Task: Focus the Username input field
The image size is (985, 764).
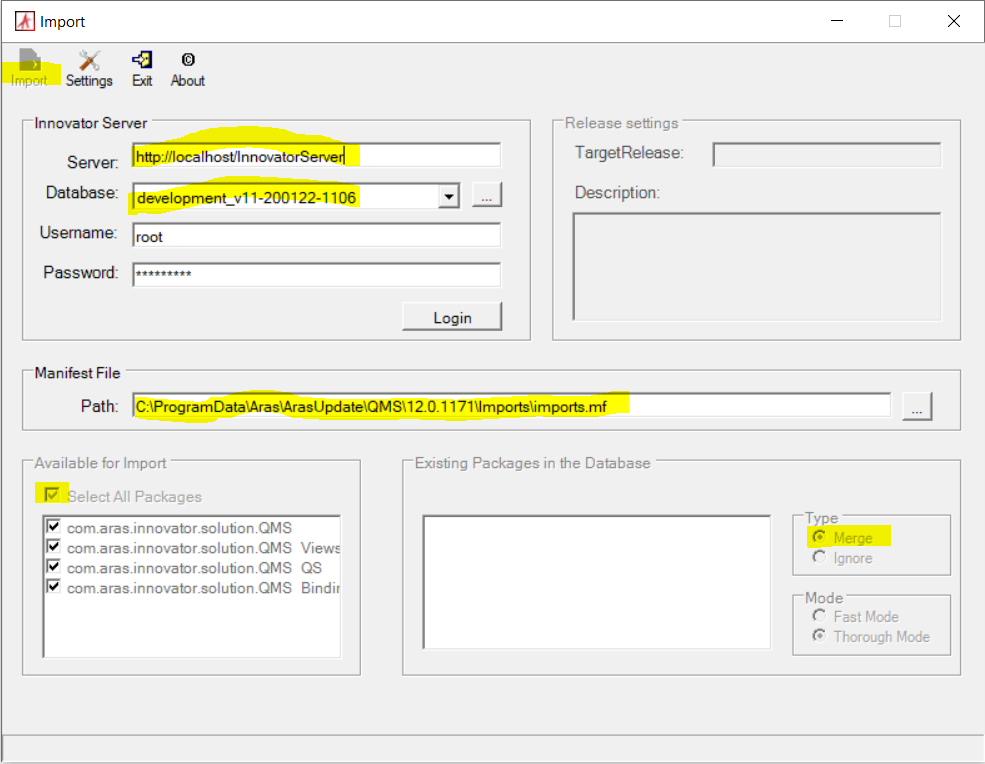Action: pyautogui.click(x=316, y=237)
